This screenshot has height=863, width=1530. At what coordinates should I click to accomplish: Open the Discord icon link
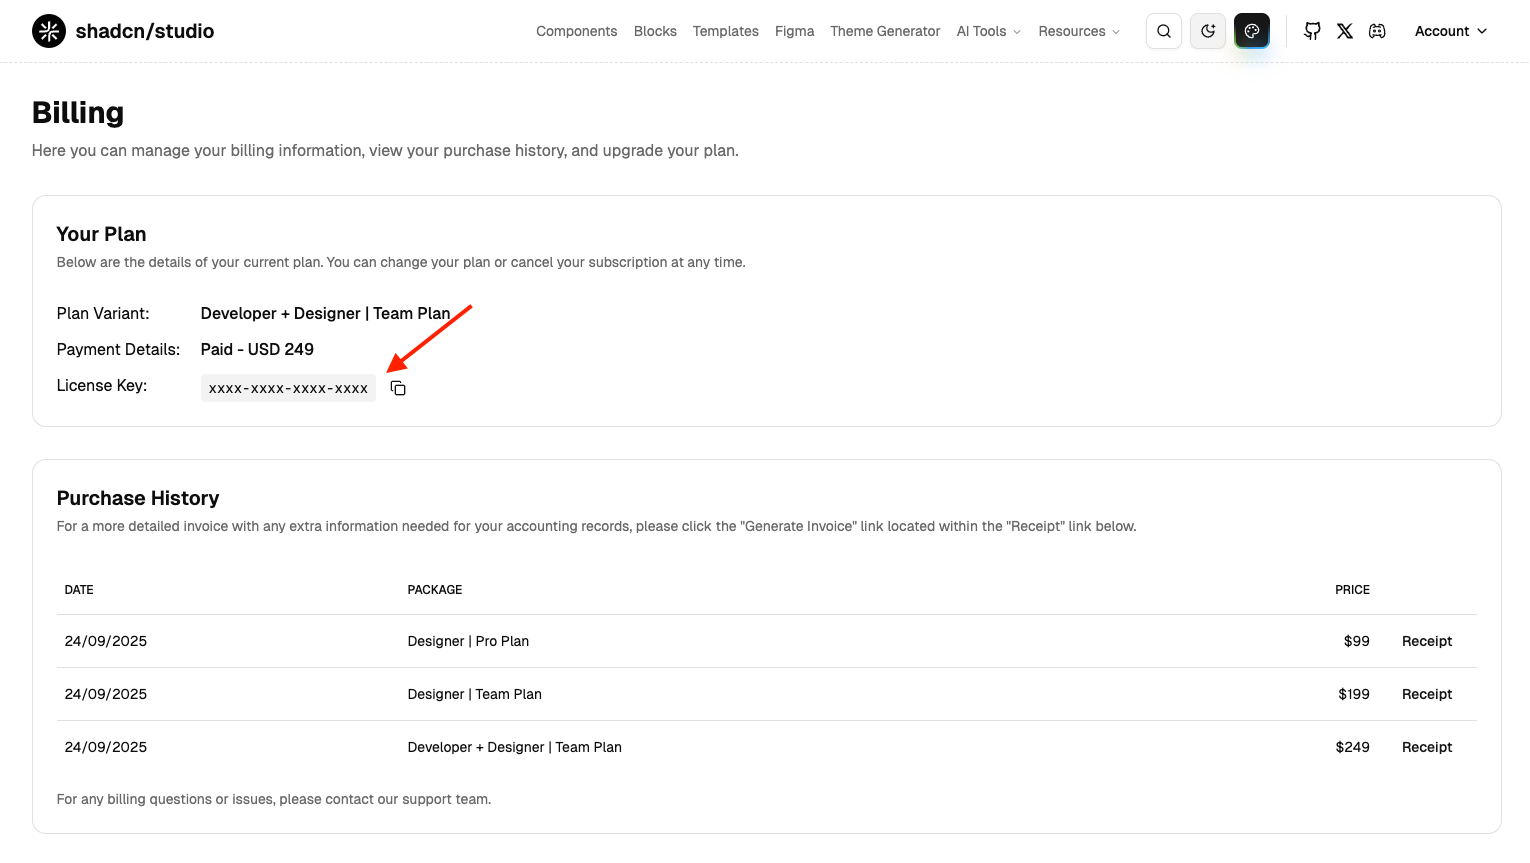1378,31
